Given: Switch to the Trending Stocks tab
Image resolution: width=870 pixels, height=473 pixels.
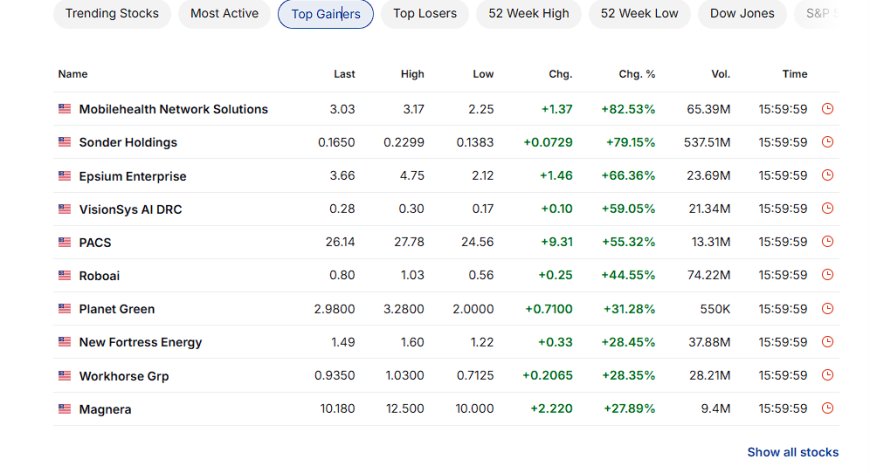Looking at the screenshot, I should (x=112, y=13).
